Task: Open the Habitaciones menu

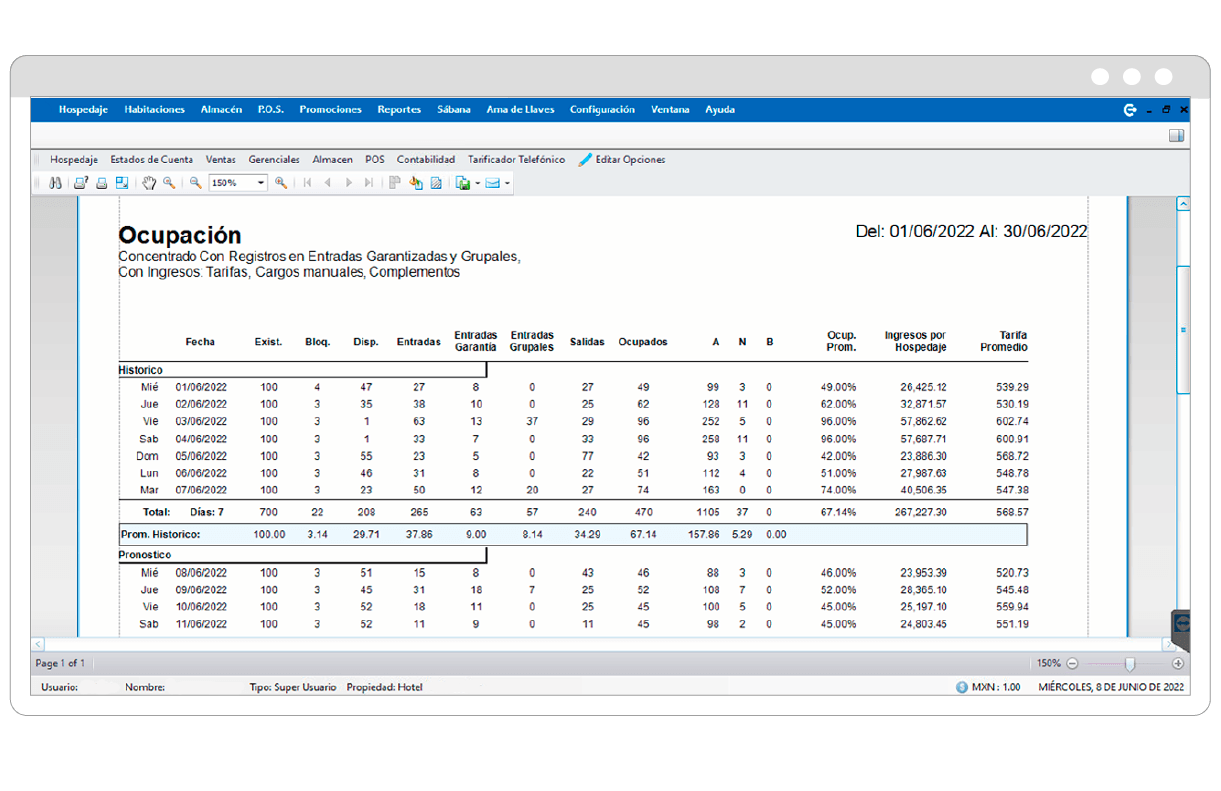Action: [155, 110]
